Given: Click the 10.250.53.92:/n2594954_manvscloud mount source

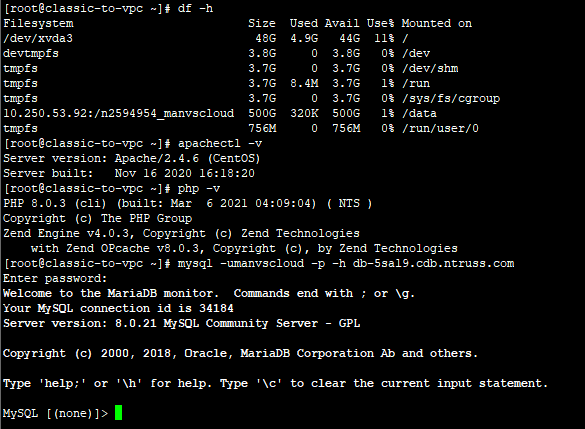Looking at the screenshot, I should point(119,113).
